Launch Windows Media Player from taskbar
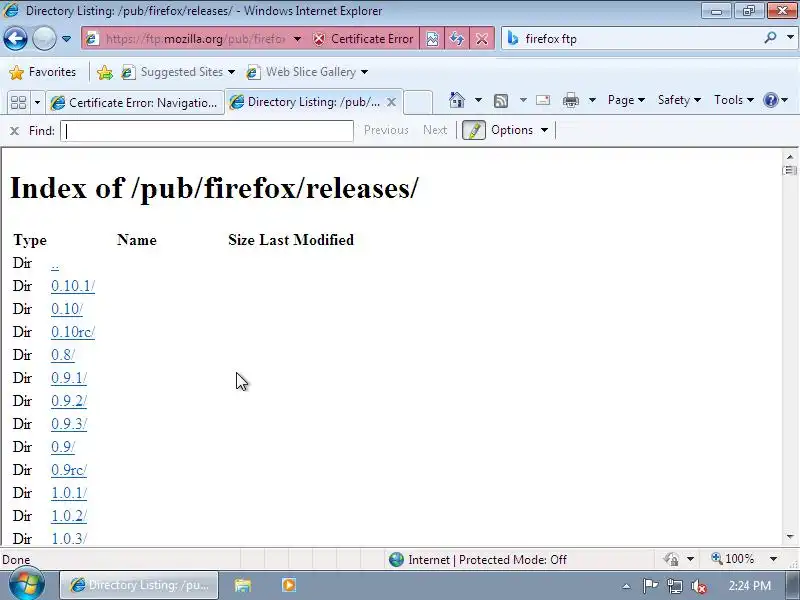800x600 pixels. [289, 585]
